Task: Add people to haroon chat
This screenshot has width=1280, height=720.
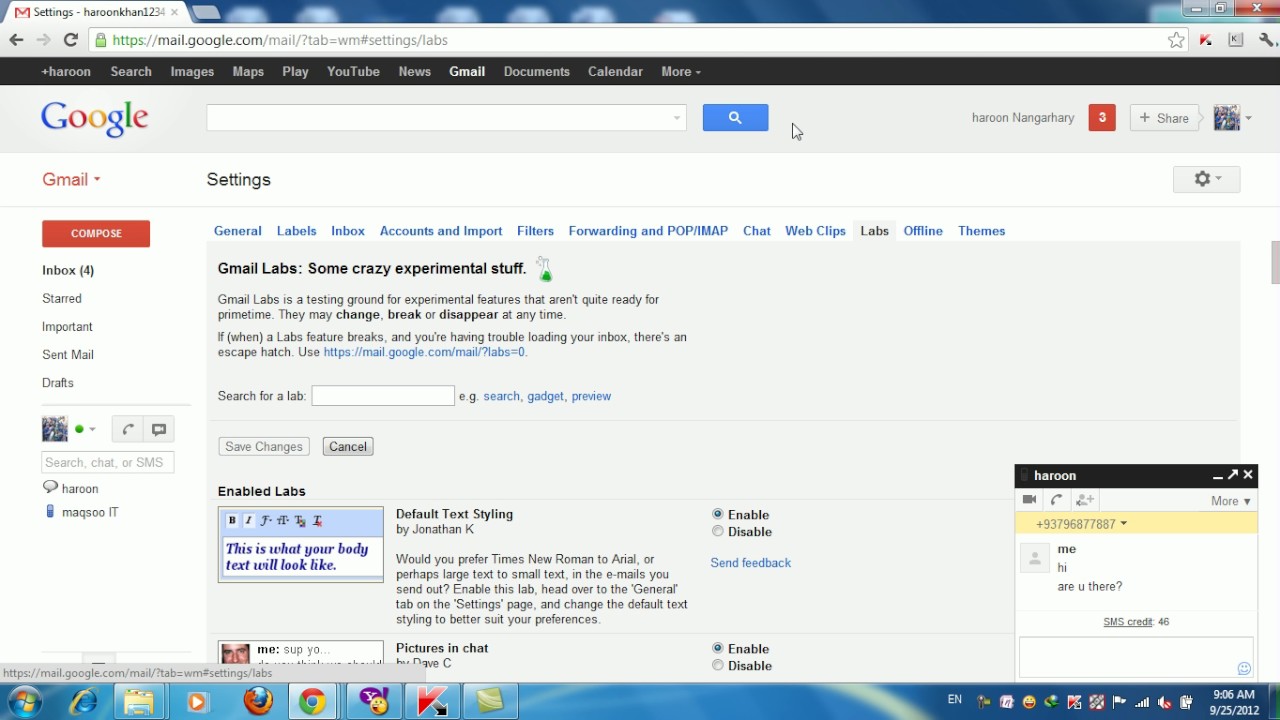Action: (x=1085, y=500)
